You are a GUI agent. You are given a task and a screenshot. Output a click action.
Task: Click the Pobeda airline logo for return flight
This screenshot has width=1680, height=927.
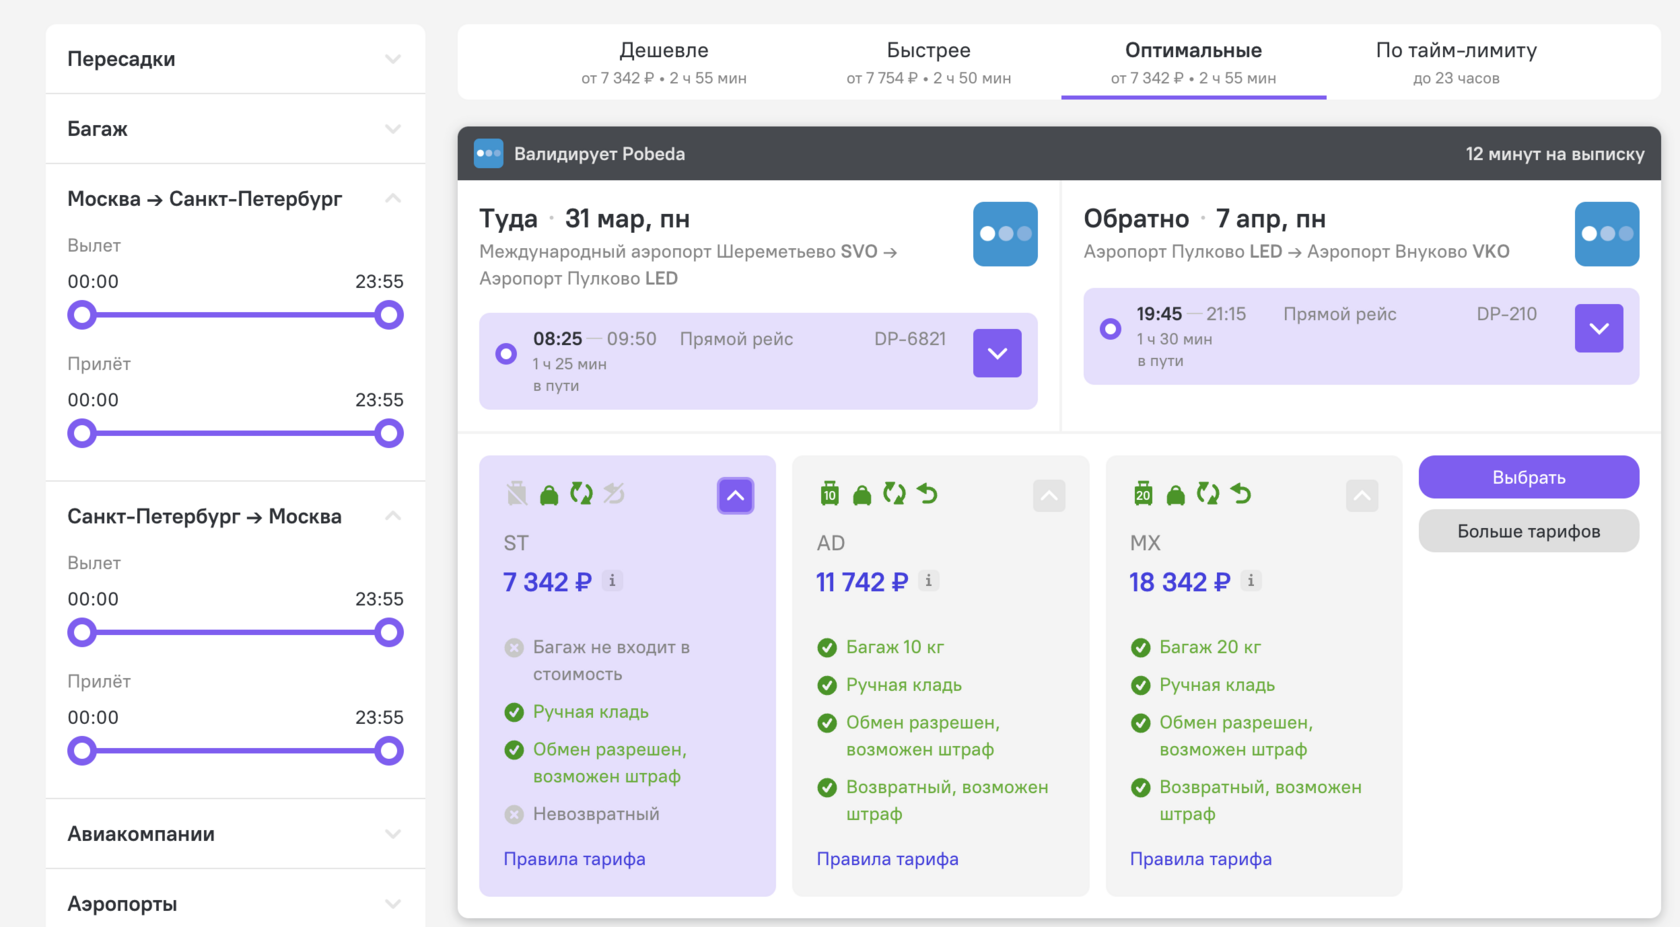1606,234
